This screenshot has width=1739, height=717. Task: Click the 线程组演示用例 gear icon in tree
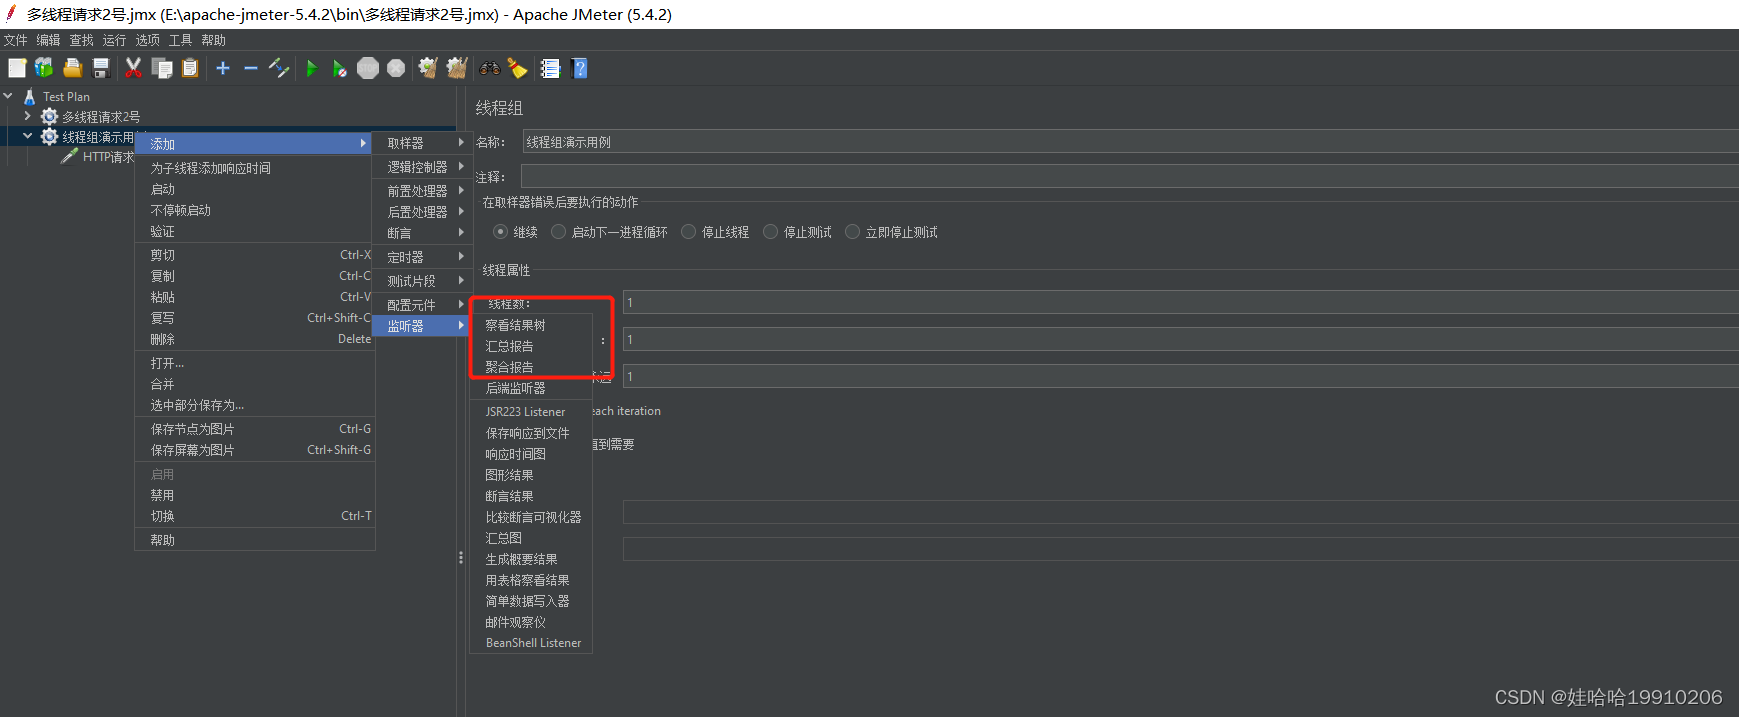(x=49, y=136)
